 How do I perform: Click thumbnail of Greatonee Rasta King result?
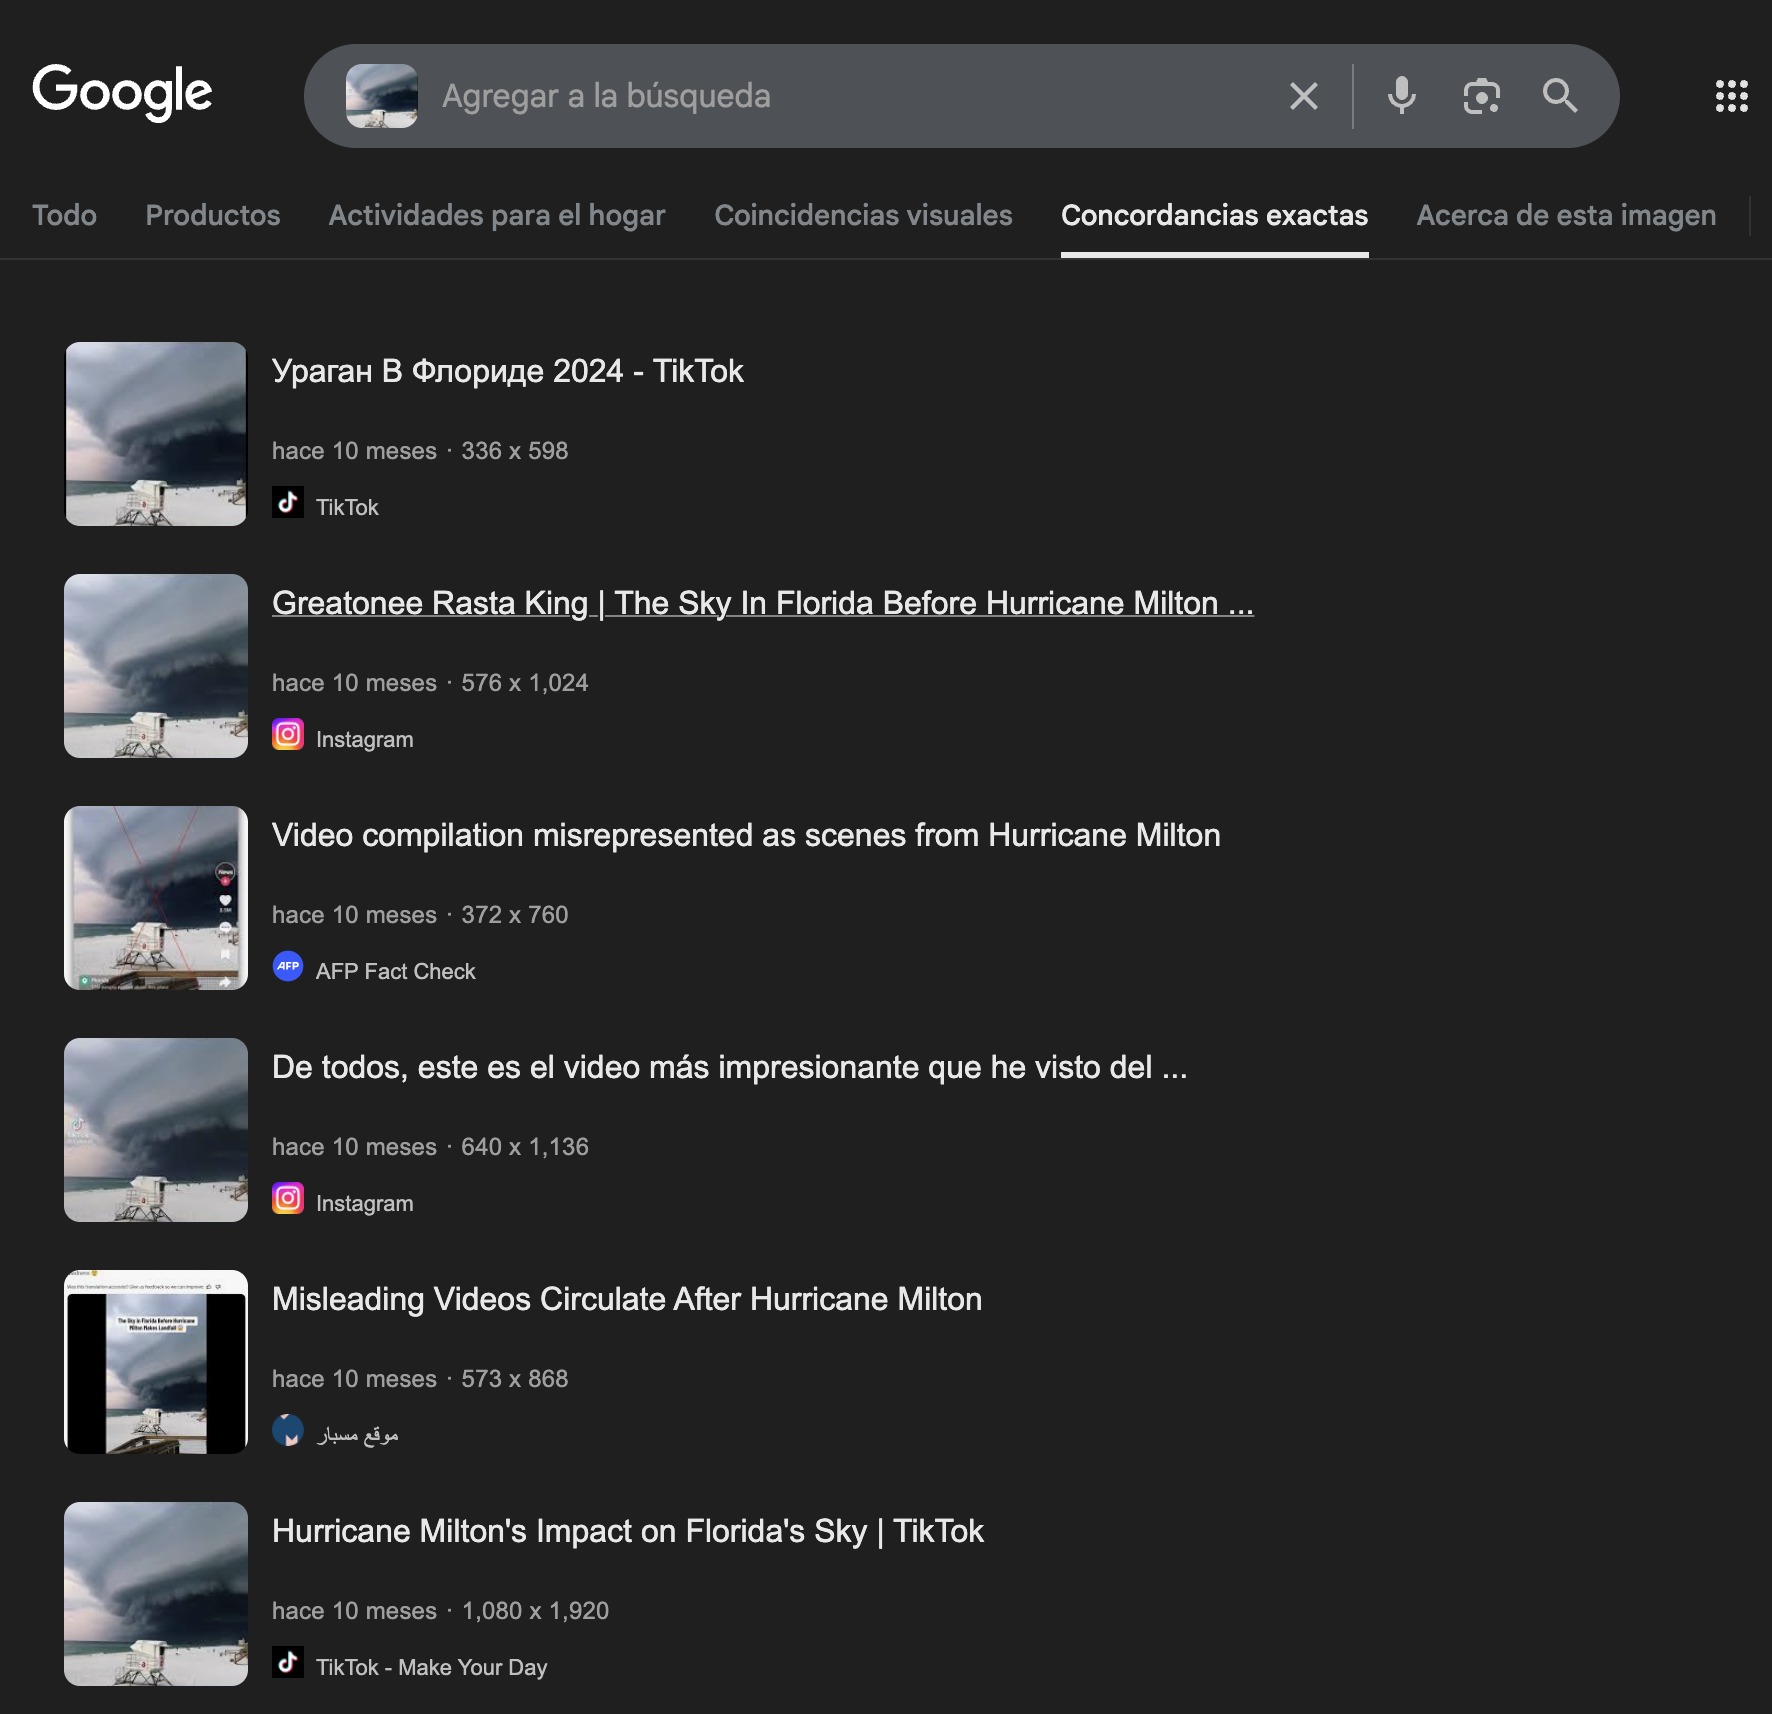tap(156, 666)
